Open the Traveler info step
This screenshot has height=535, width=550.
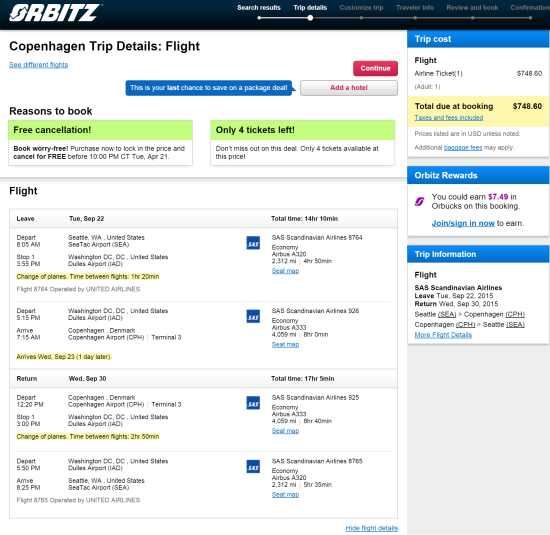point(415,8)
